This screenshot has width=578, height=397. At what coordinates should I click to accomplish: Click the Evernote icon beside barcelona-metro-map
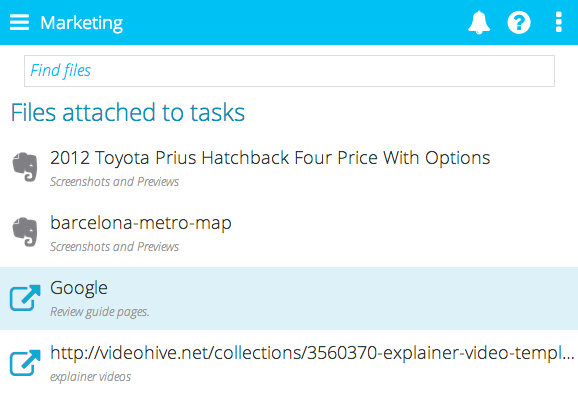tap(25, 232)
